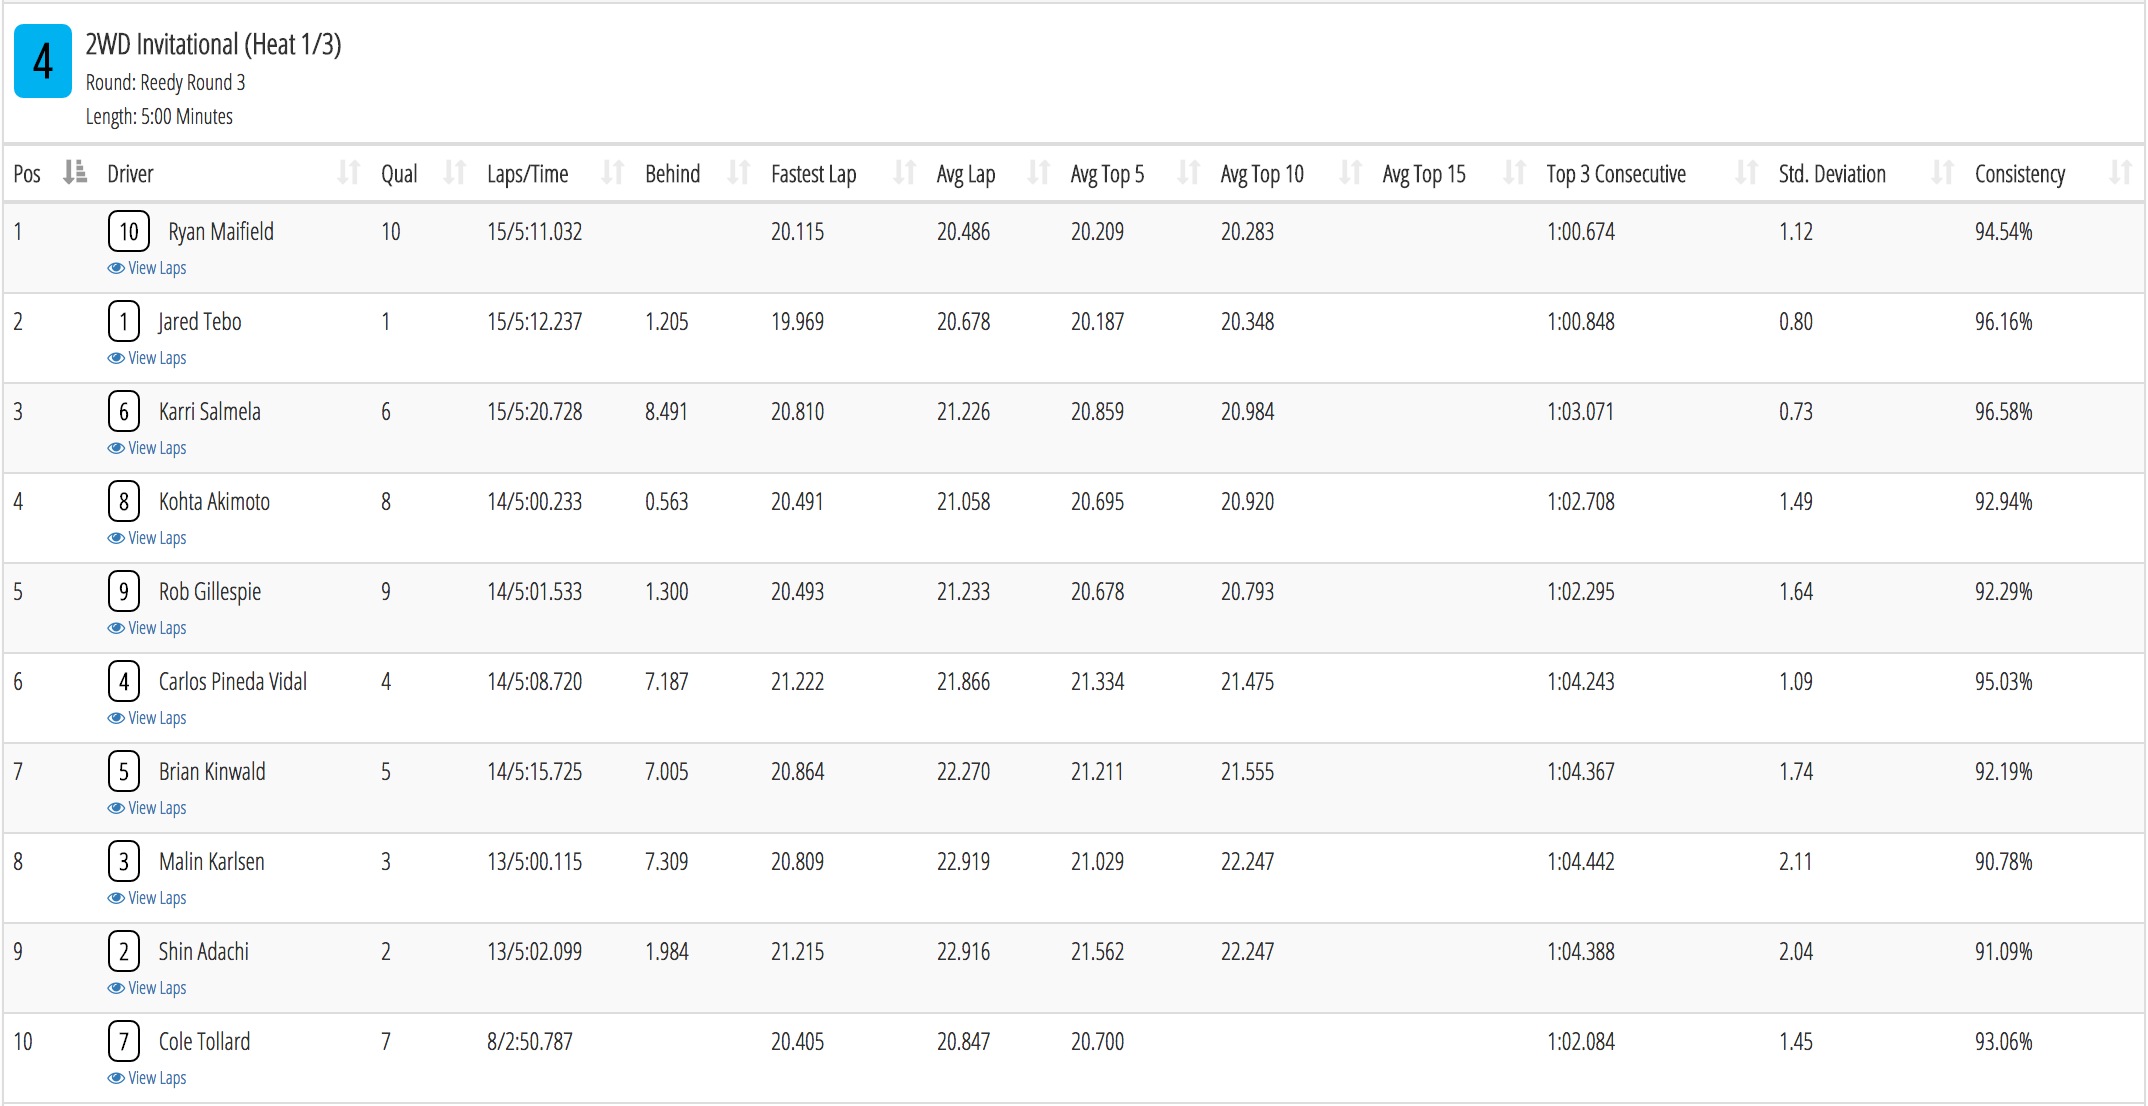
Task: Sort by Avg Top 15 column arrows
Action: click(1515, 174)
